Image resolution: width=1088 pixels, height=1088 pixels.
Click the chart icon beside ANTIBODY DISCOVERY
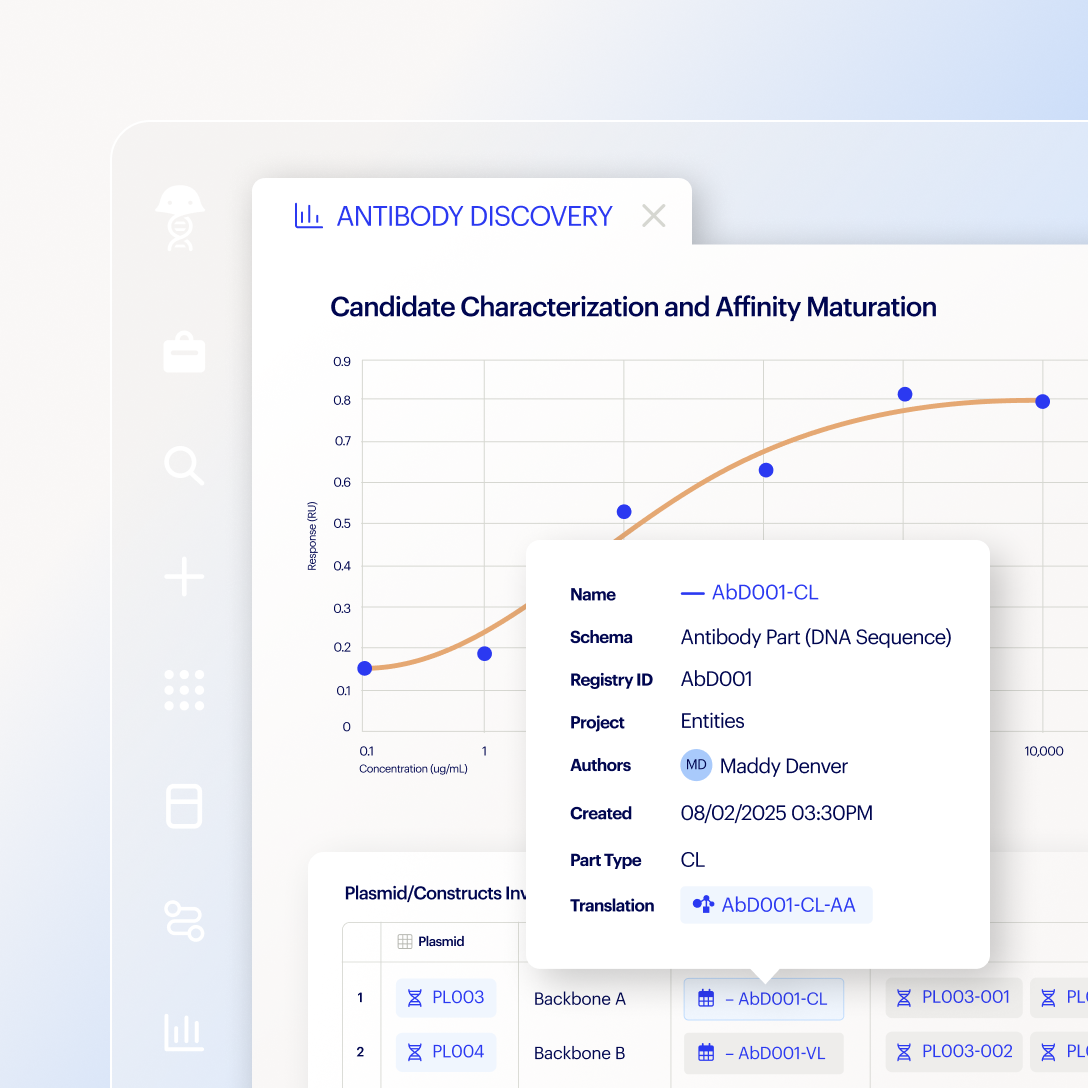pyautogui.click(x=307, y=216)
